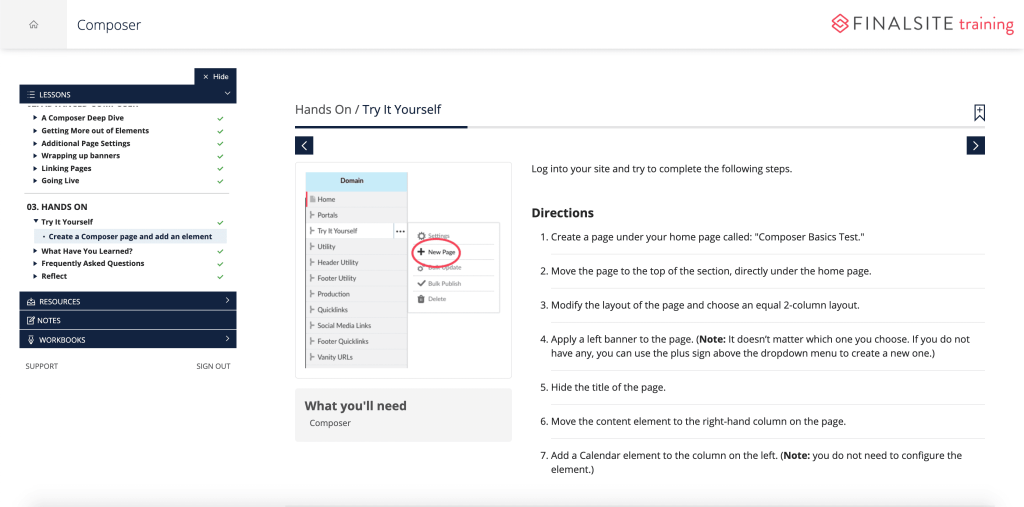The height and width of the screenshot is (507, 1024).
Task: Click the bookmark icon for this lesson
Action: [979, 112]
